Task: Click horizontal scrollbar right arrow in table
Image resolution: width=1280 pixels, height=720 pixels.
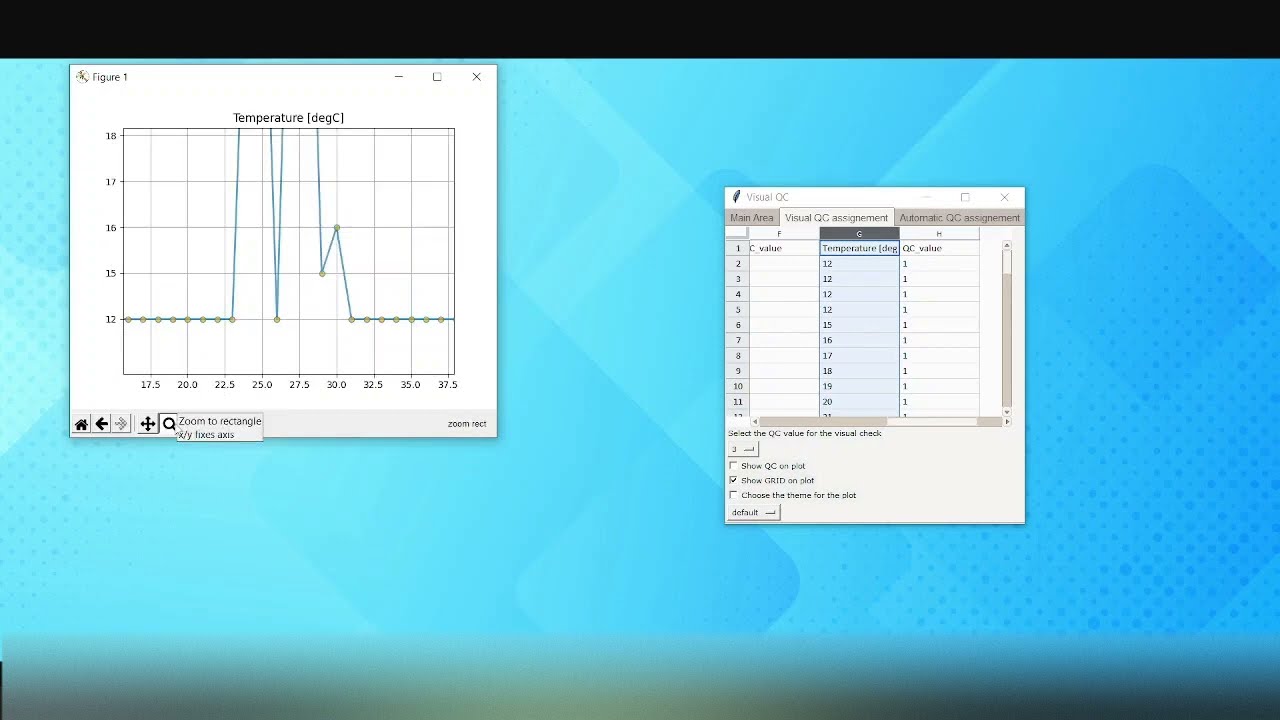Action: [1007, 422]
